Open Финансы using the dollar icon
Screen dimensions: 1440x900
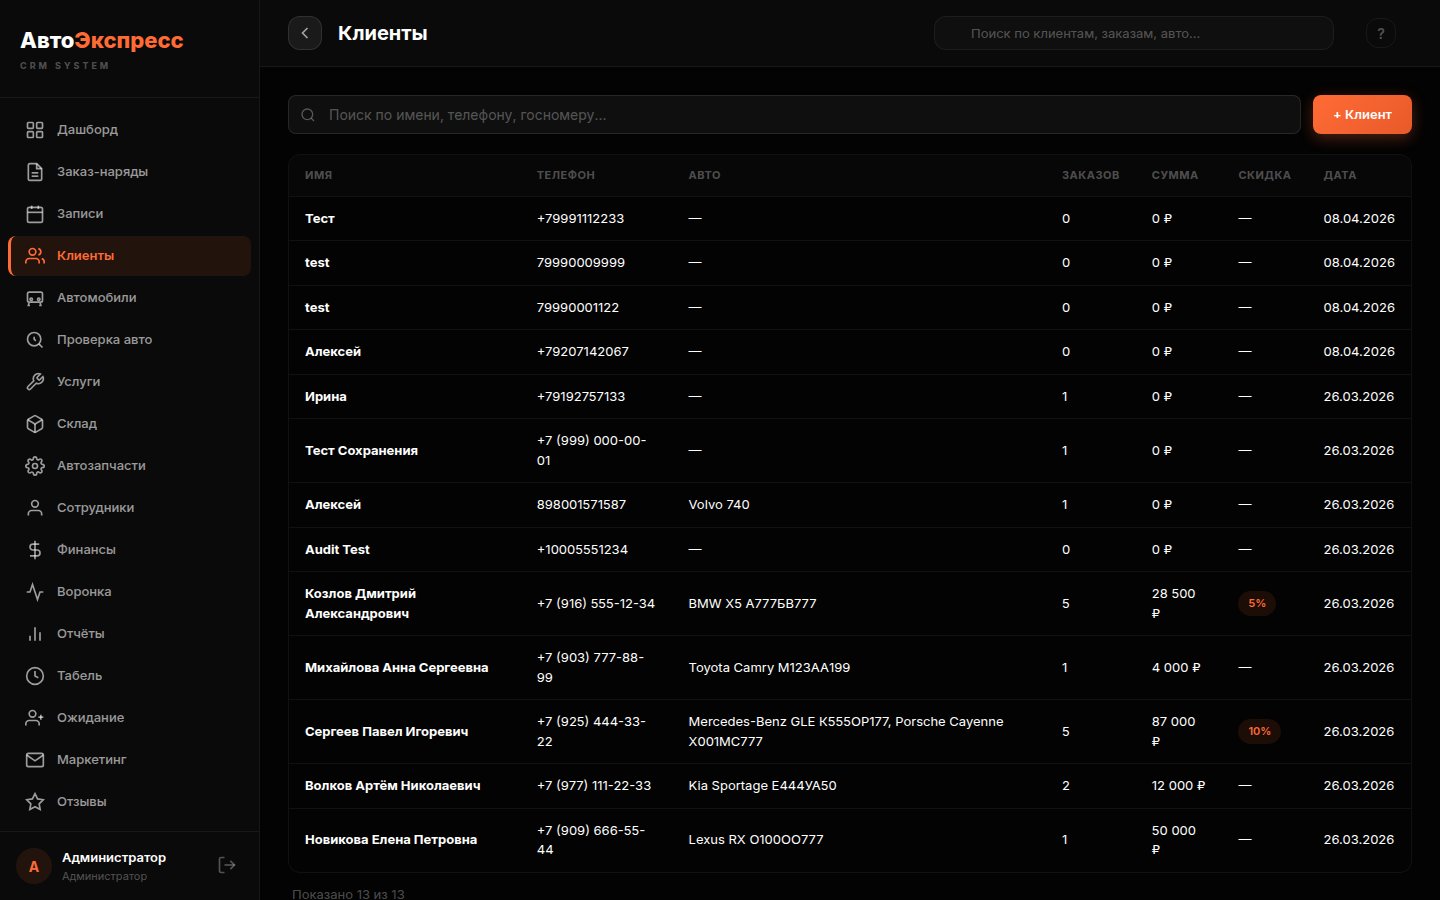point(34,549)
